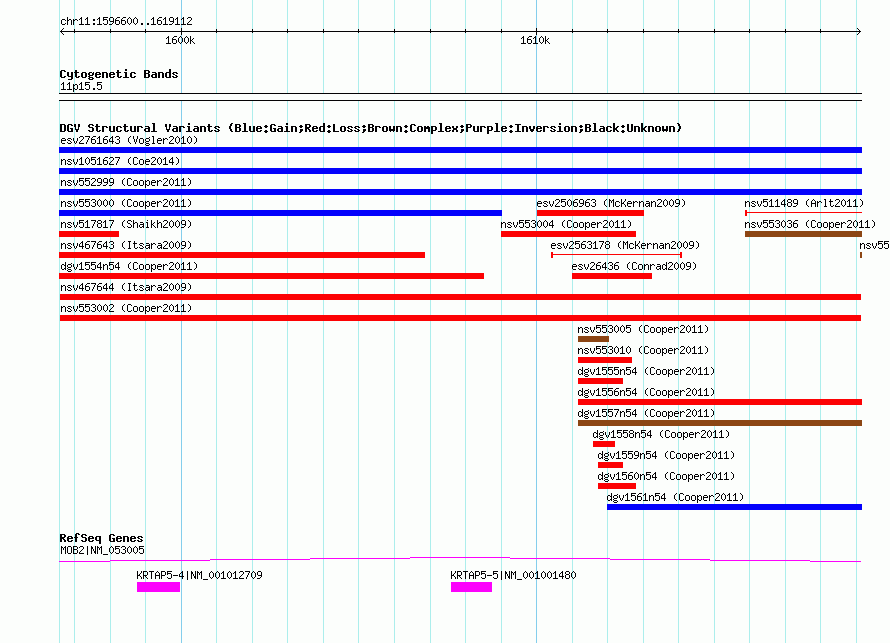Click the nsv511489 (Arlt2011) label

(804, 203)
